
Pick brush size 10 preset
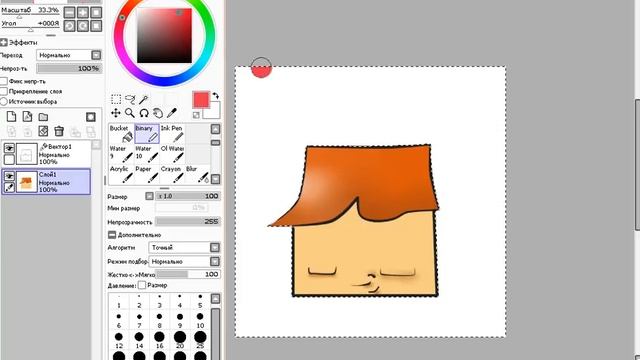200,320
